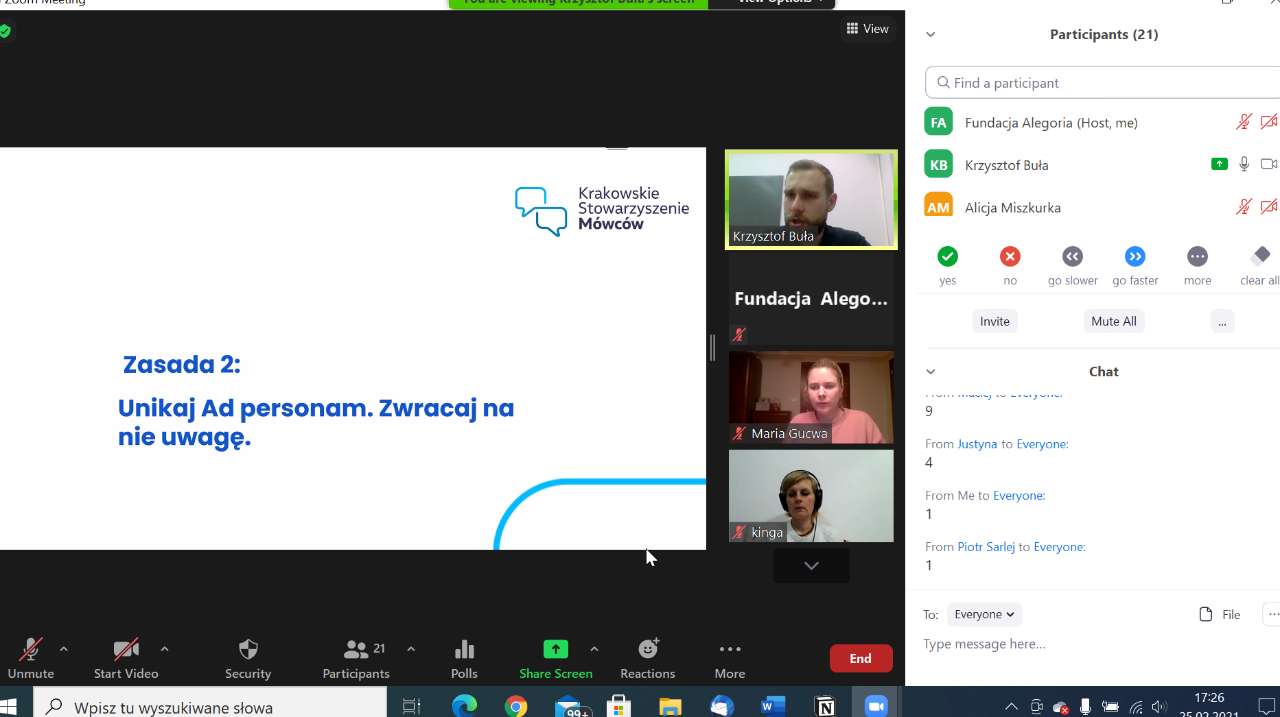
Task: Click the Invite button
Action: point(994,321)
